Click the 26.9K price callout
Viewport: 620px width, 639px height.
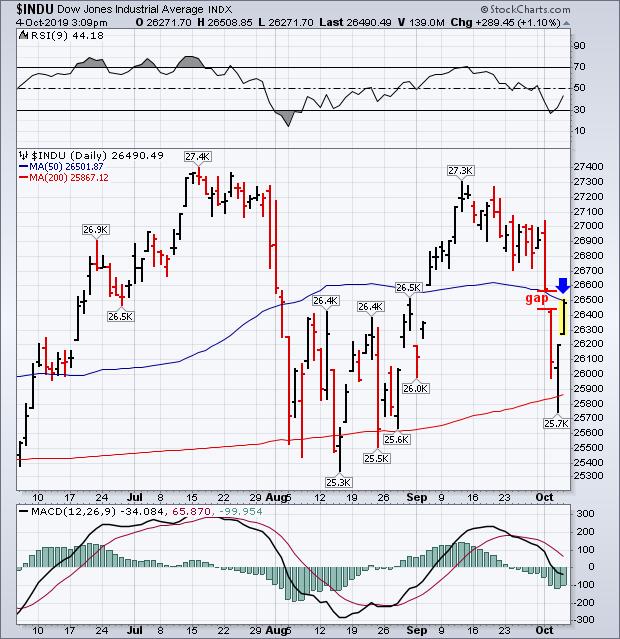96,230
